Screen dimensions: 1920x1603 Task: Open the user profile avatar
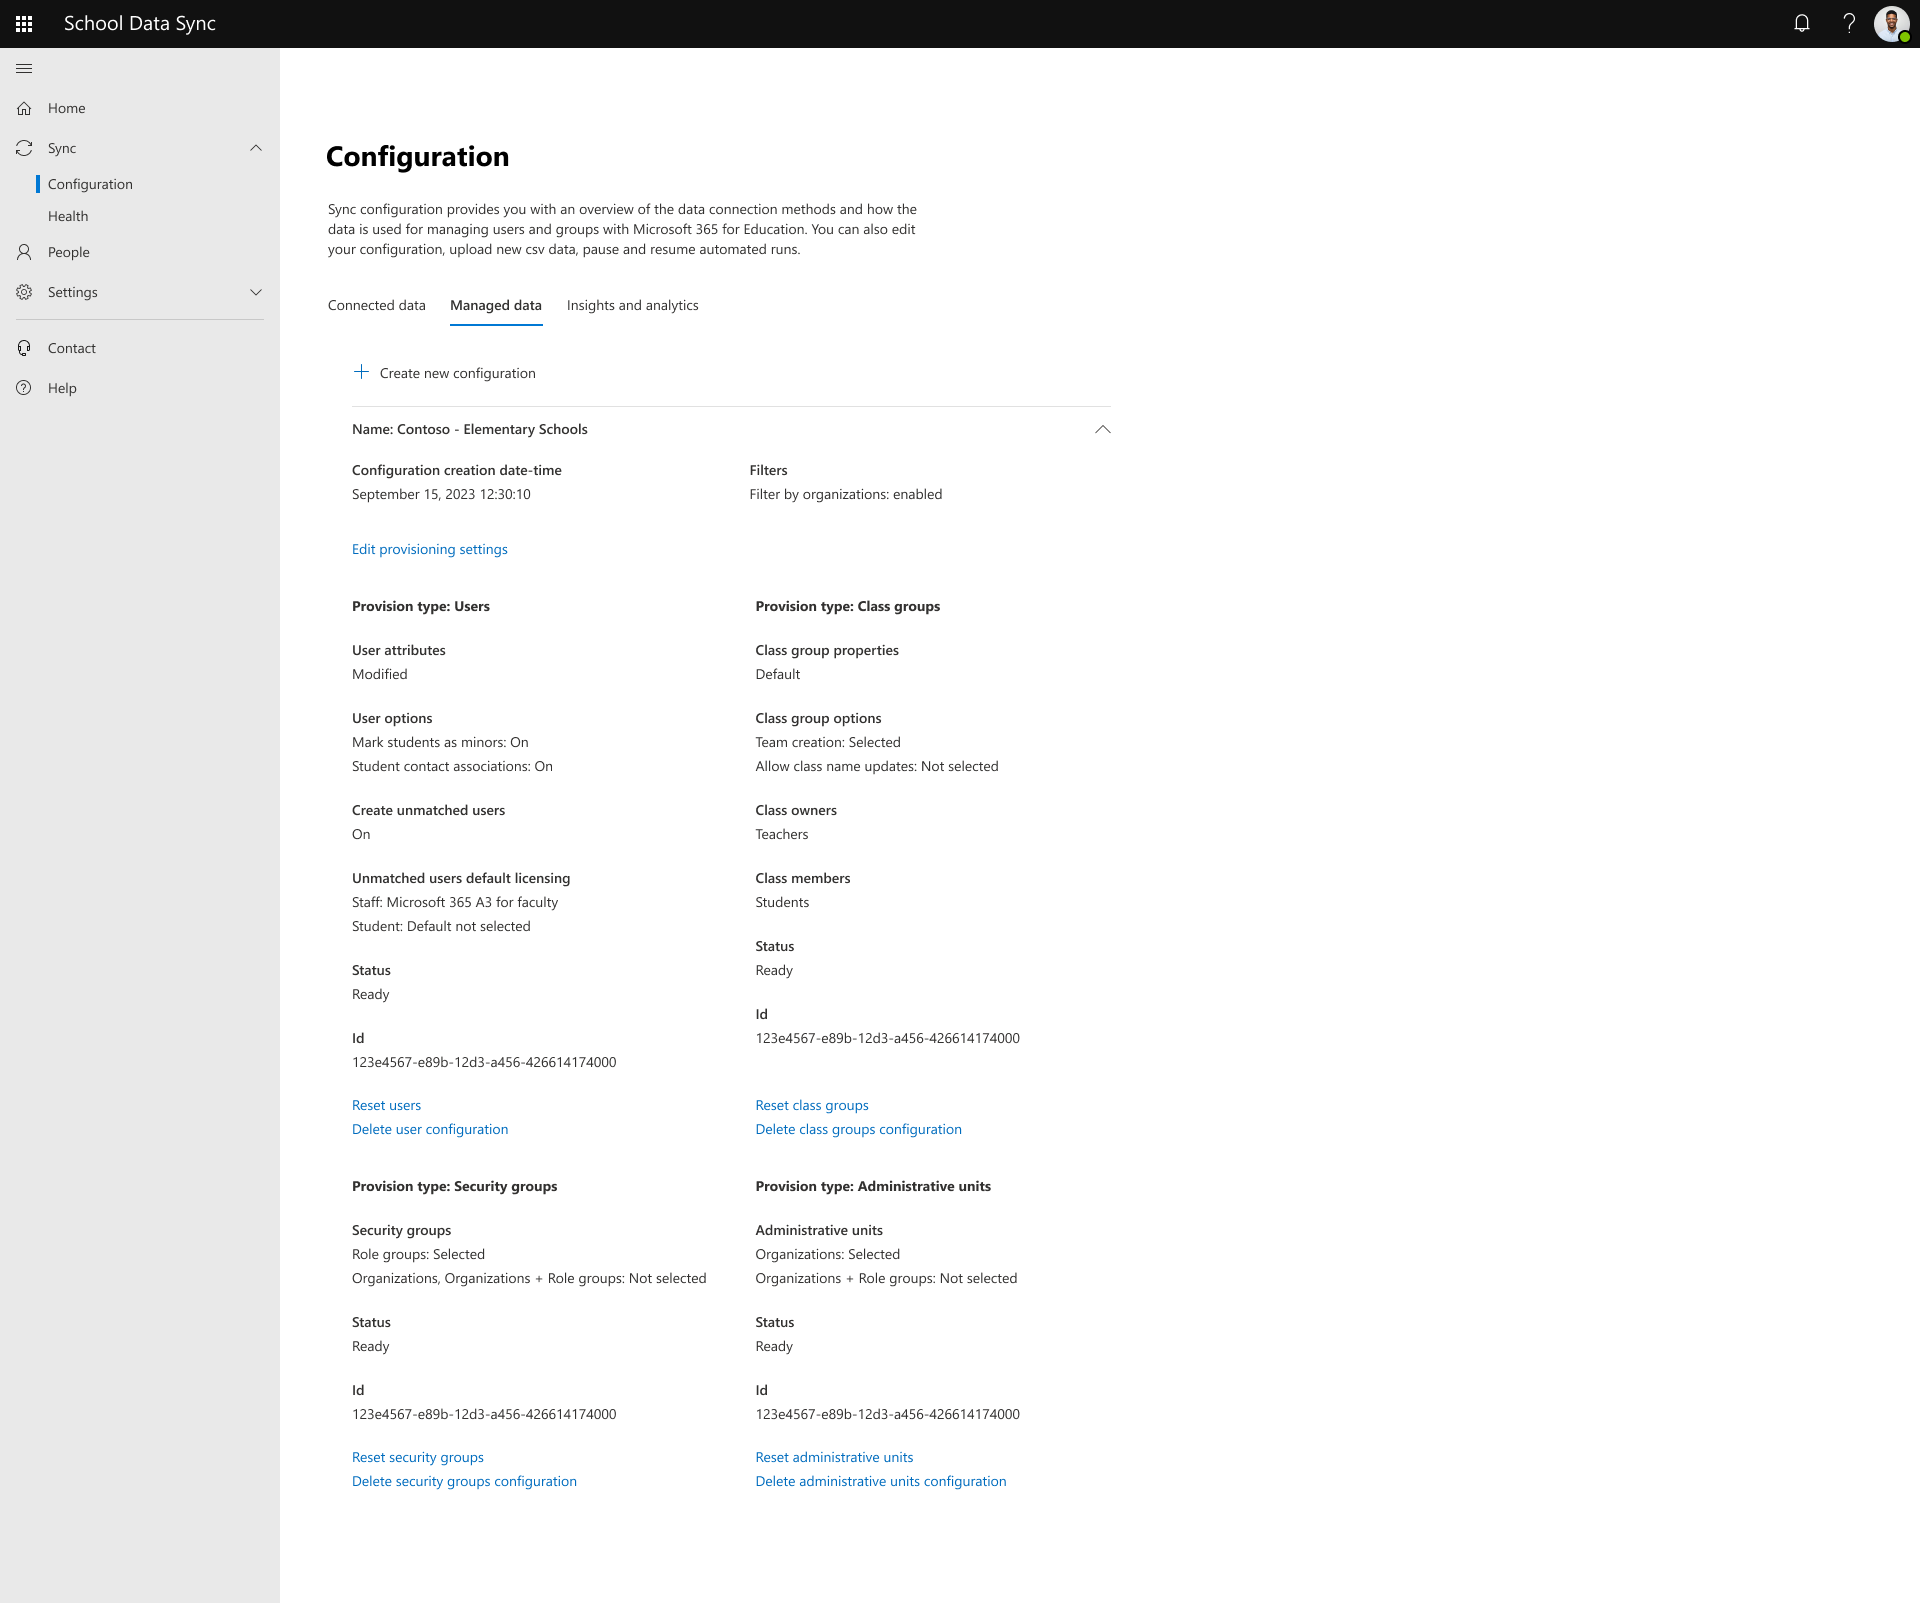click(1891, 24)
